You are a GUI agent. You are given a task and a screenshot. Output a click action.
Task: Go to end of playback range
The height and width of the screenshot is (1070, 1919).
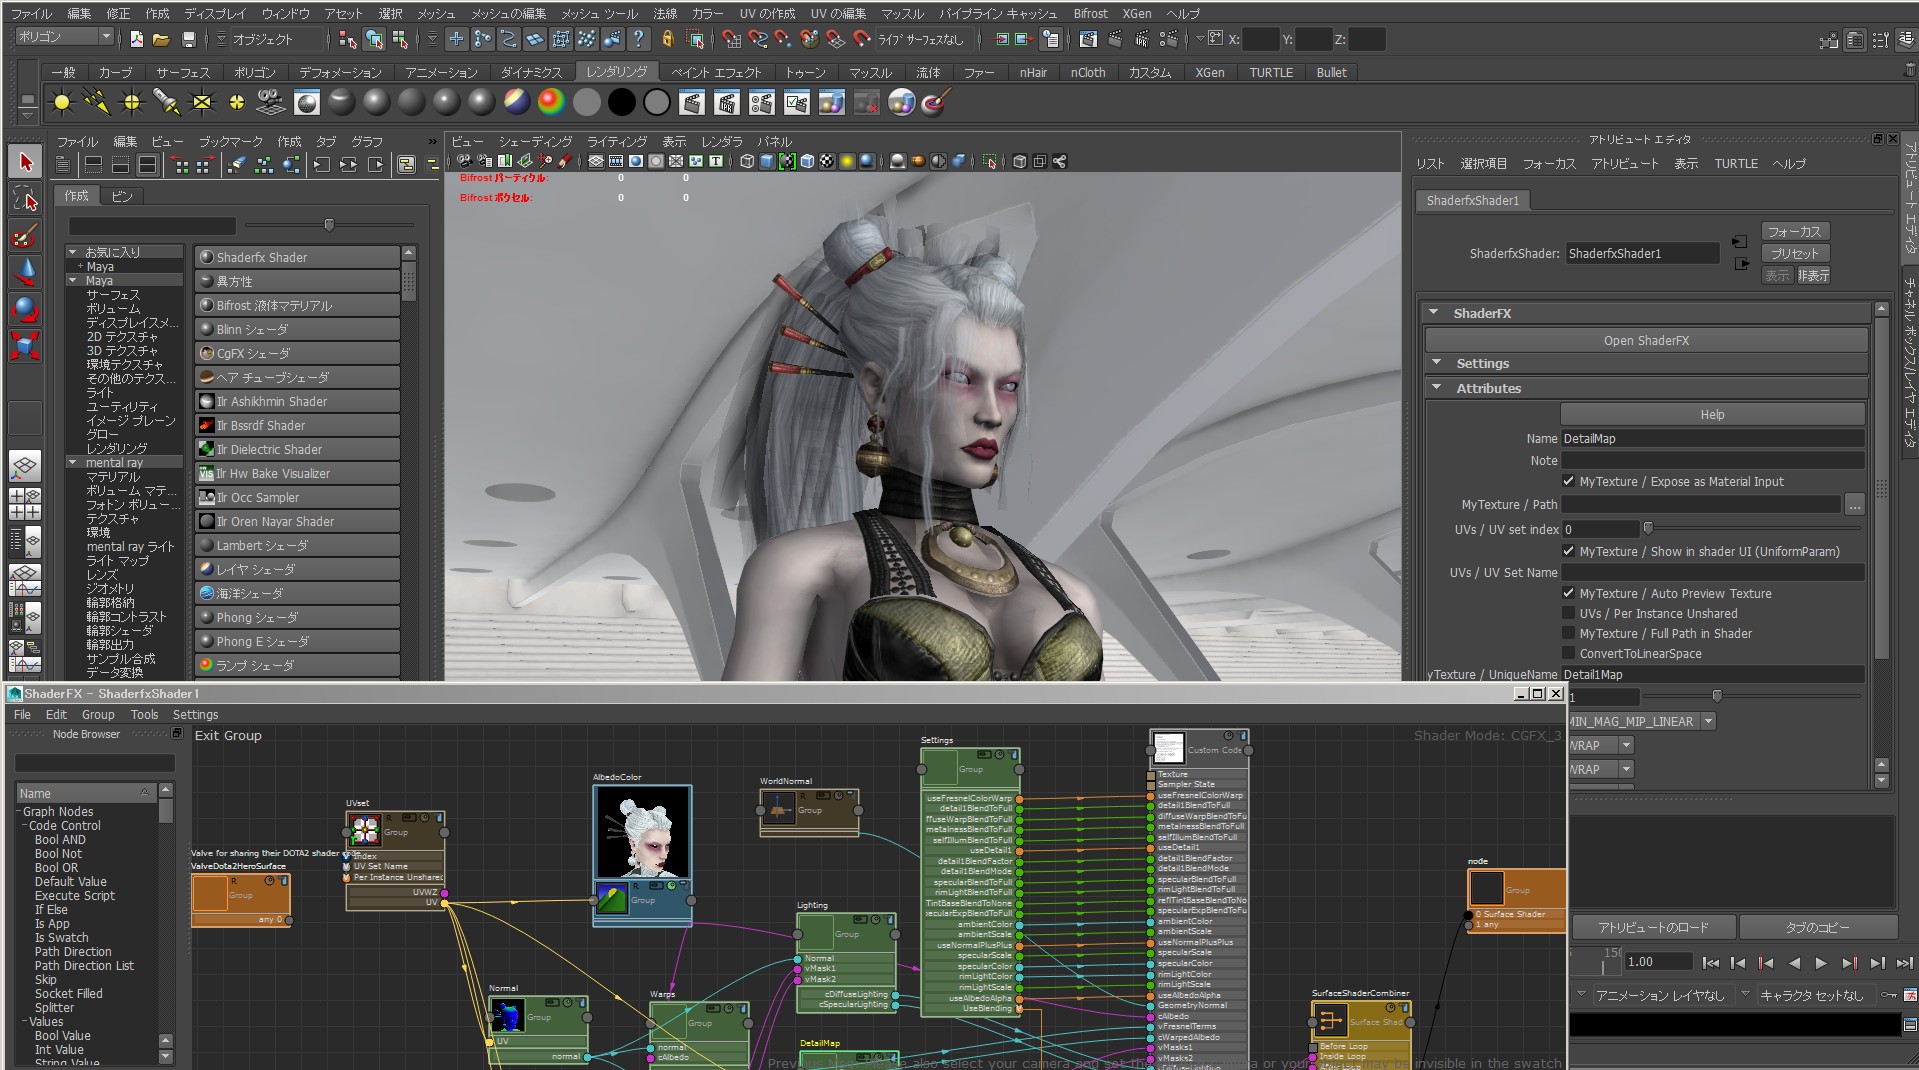(x=1905, y=963)
